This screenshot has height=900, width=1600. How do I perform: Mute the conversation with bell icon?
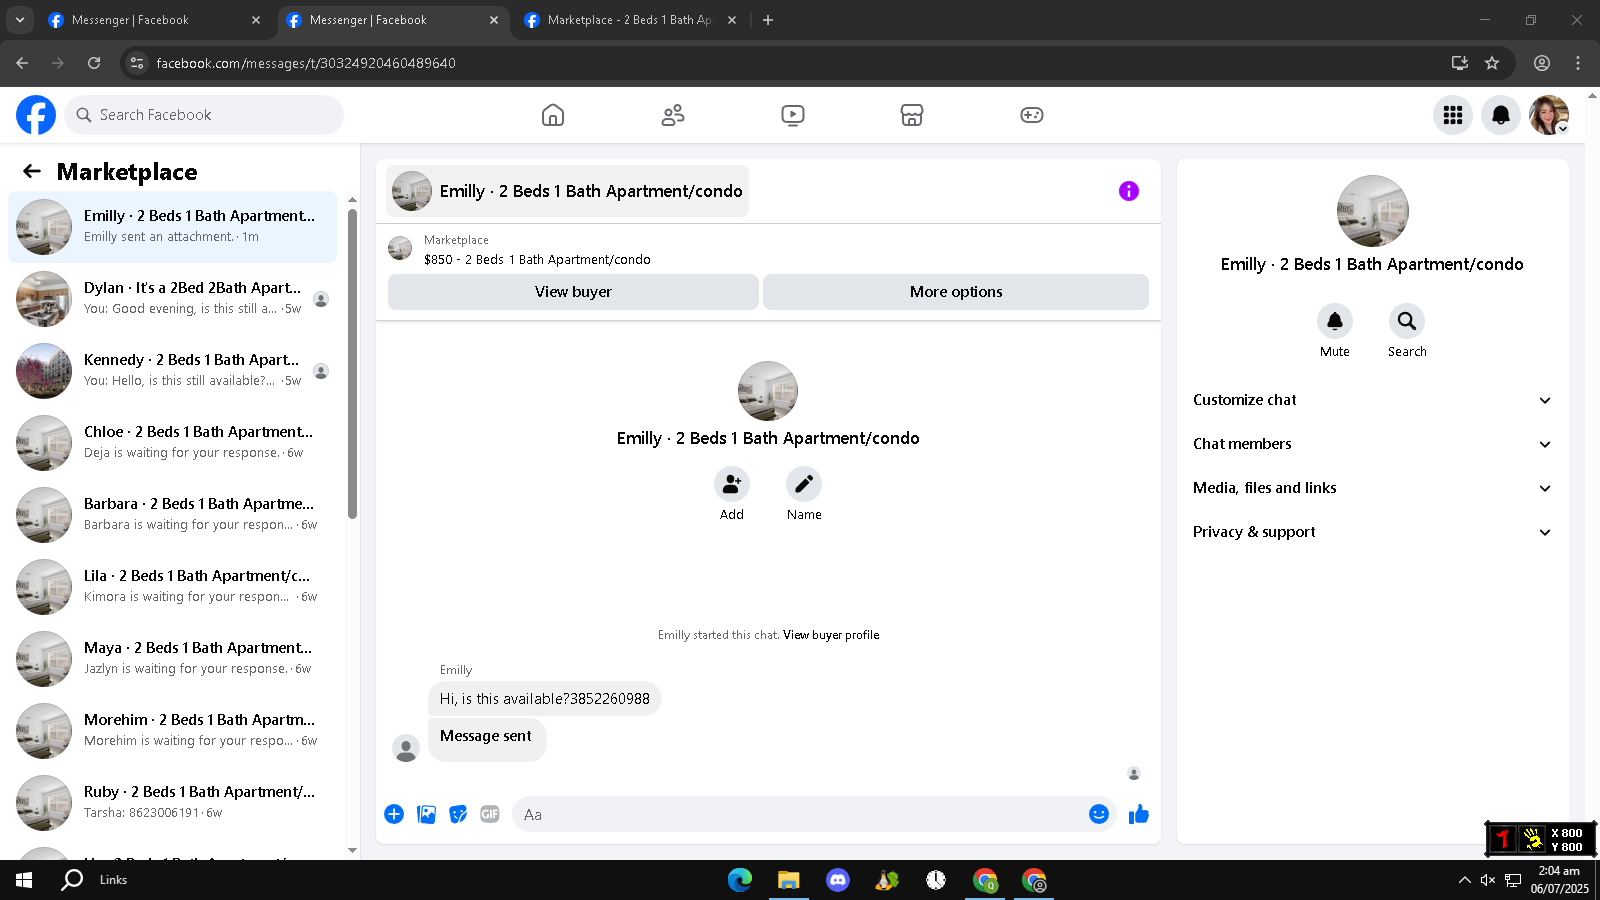click(x=1335, y=321)
